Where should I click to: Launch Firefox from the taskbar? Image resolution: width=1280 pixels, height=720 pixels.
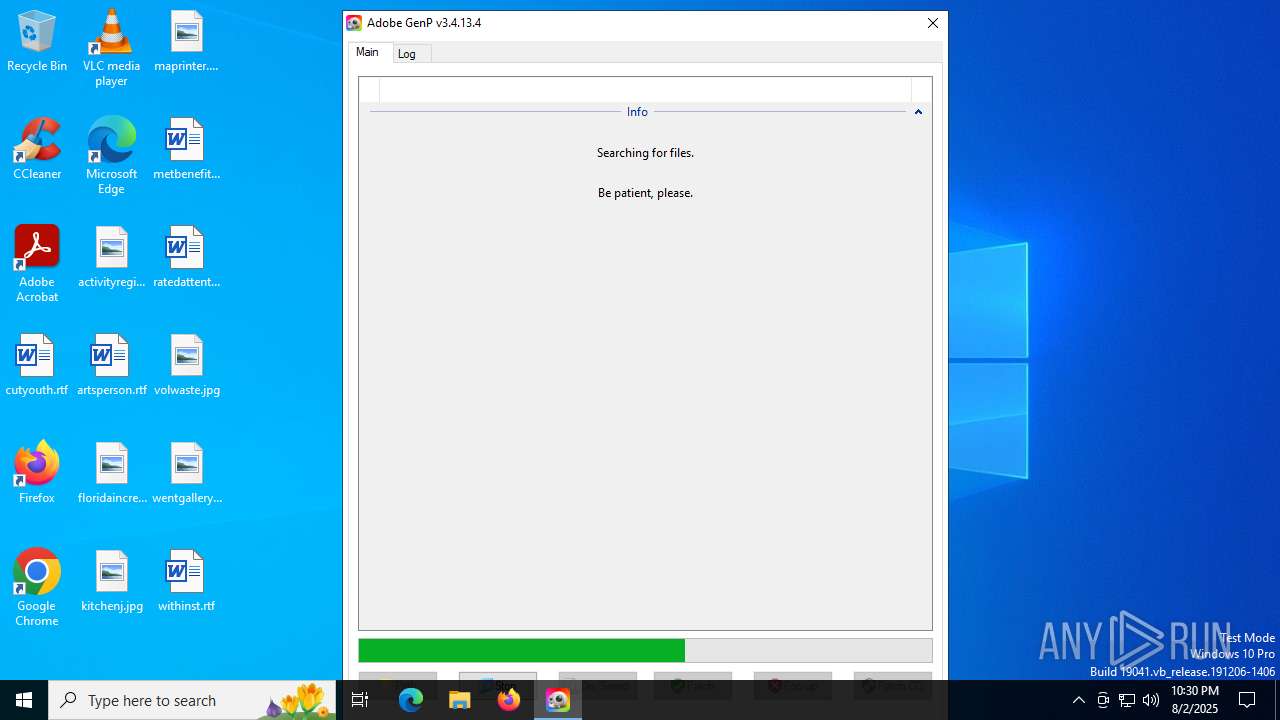[509, 700]
